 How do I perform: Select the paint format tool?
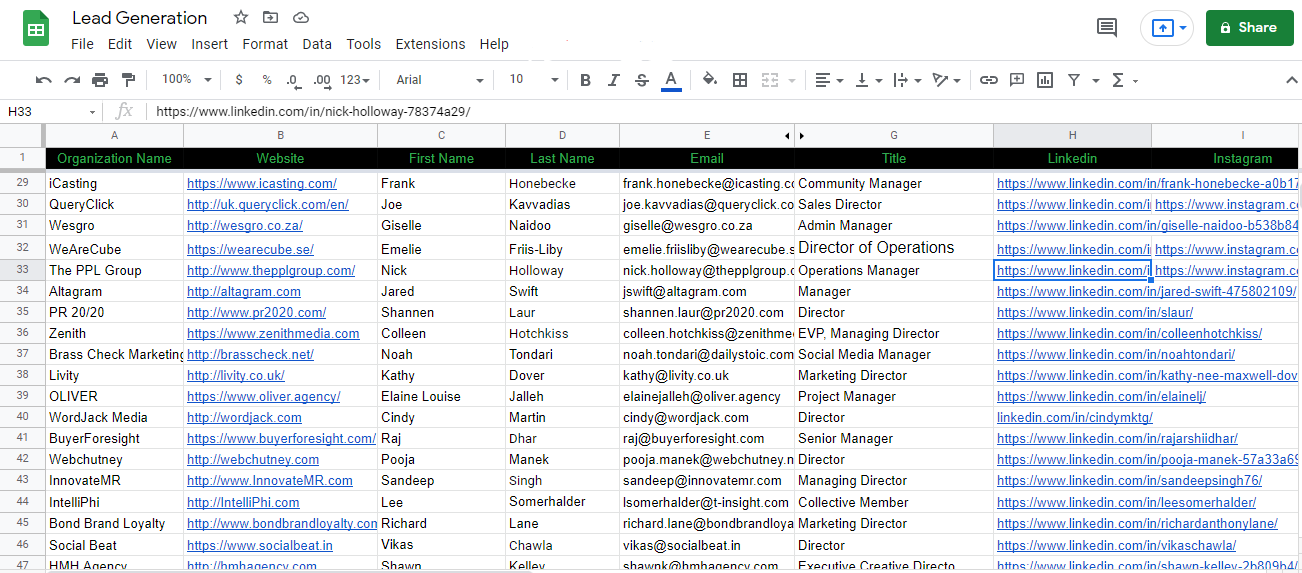(128, 80)
